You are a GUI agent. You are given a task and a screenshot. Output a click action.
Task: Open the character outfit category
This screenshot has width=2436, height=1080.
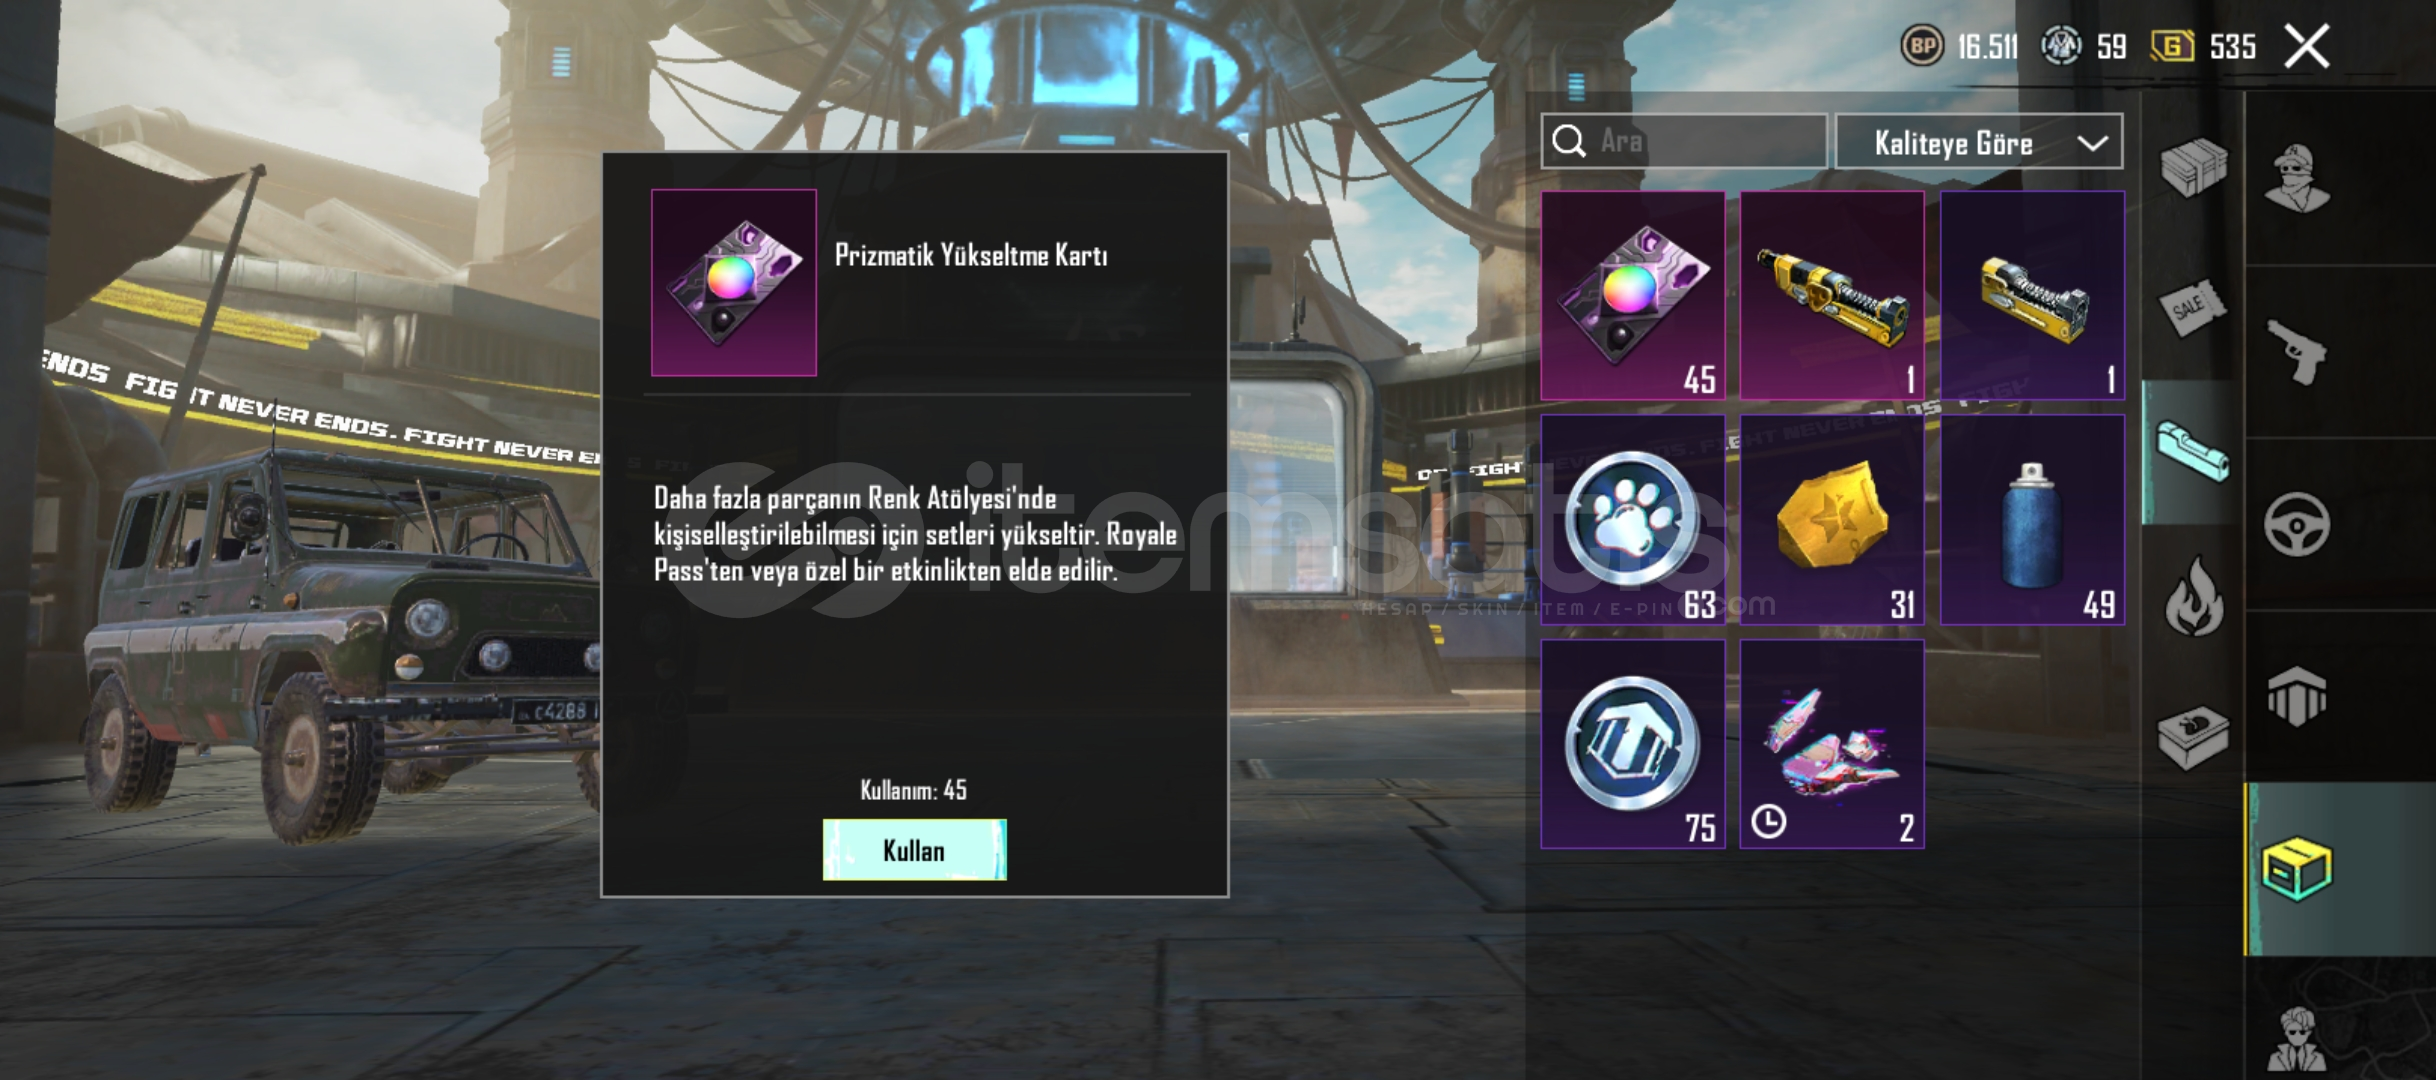coord(2296,180)
